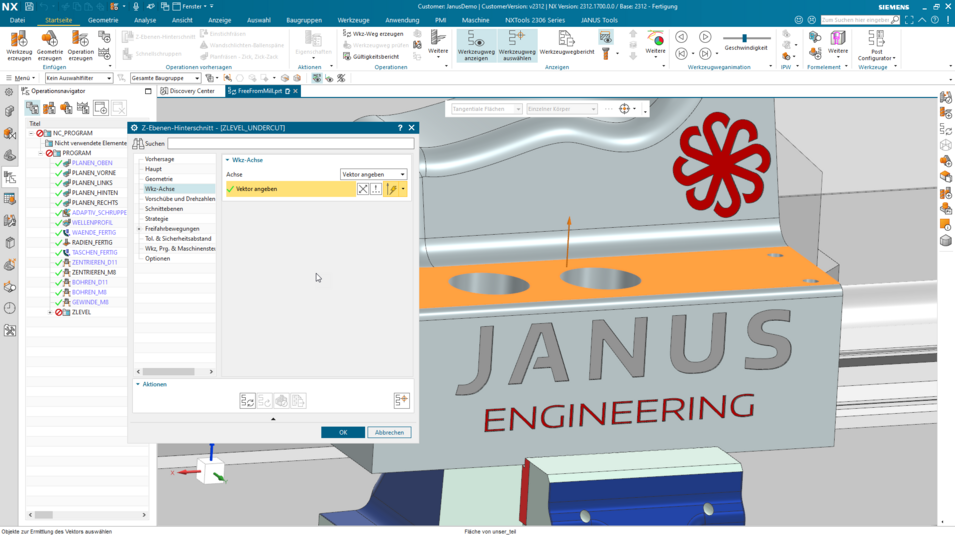
Task: Click Wkz-Weg erzeugen icon
Action: (347, 33)
